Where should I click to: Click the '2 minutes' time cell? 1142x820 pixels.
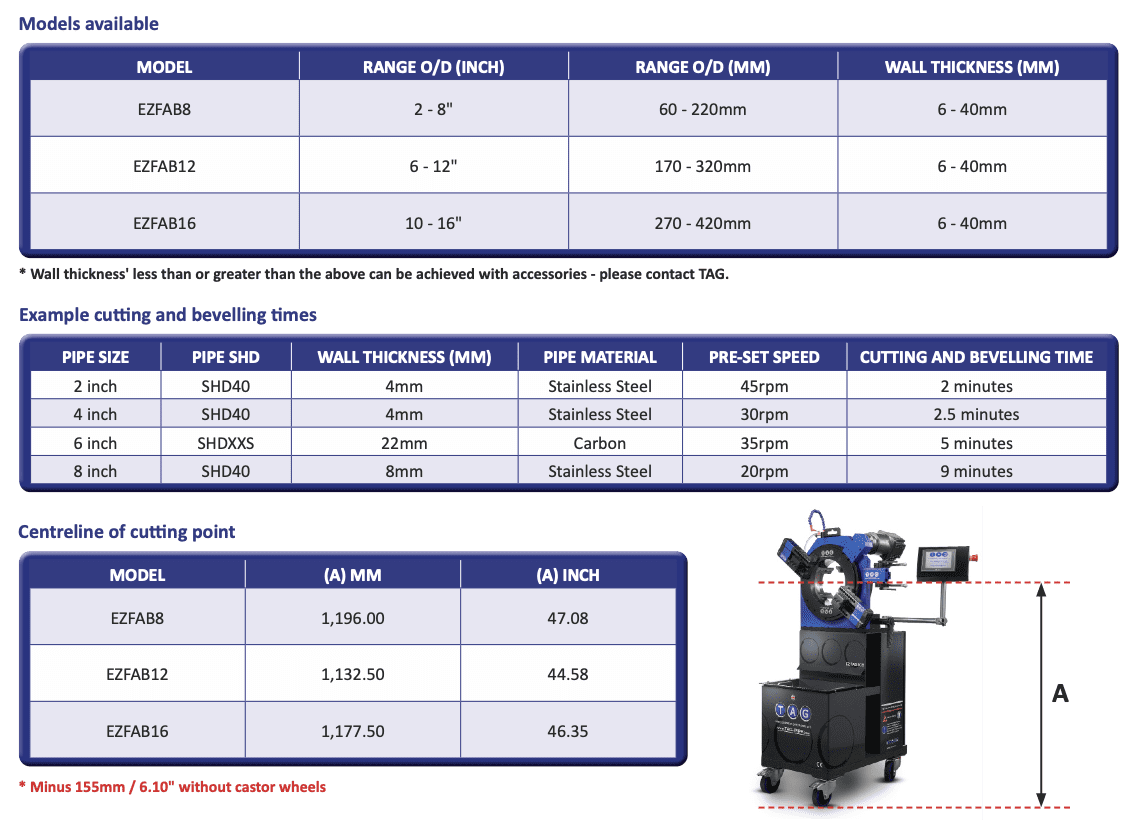tap(977, 386)
